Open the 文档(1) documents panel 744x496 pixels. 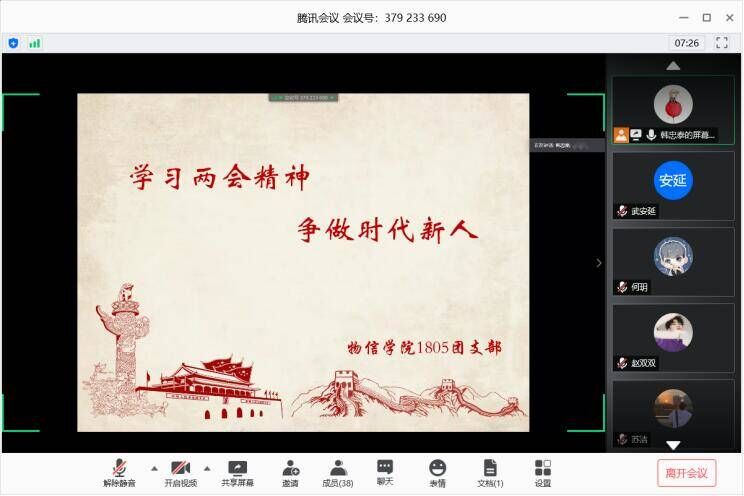point(490,472)
